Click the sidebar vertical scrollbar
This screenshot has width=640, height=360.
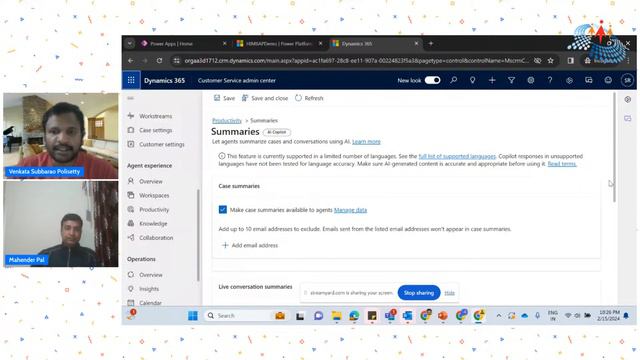[198, 236]
